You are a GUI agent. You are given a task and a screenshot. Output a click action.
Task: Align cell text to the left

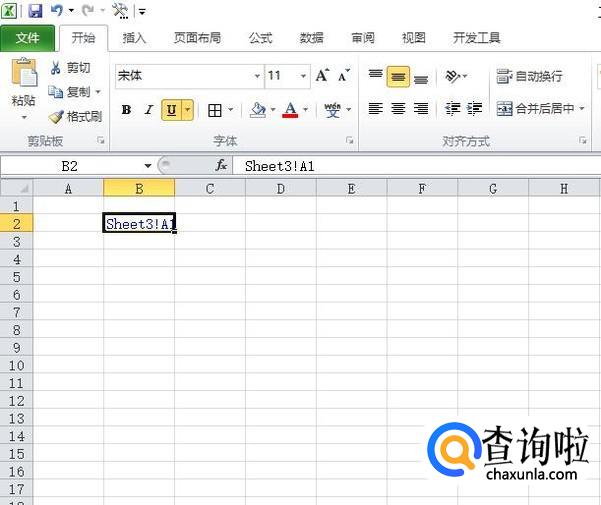[x=375, y=109]
